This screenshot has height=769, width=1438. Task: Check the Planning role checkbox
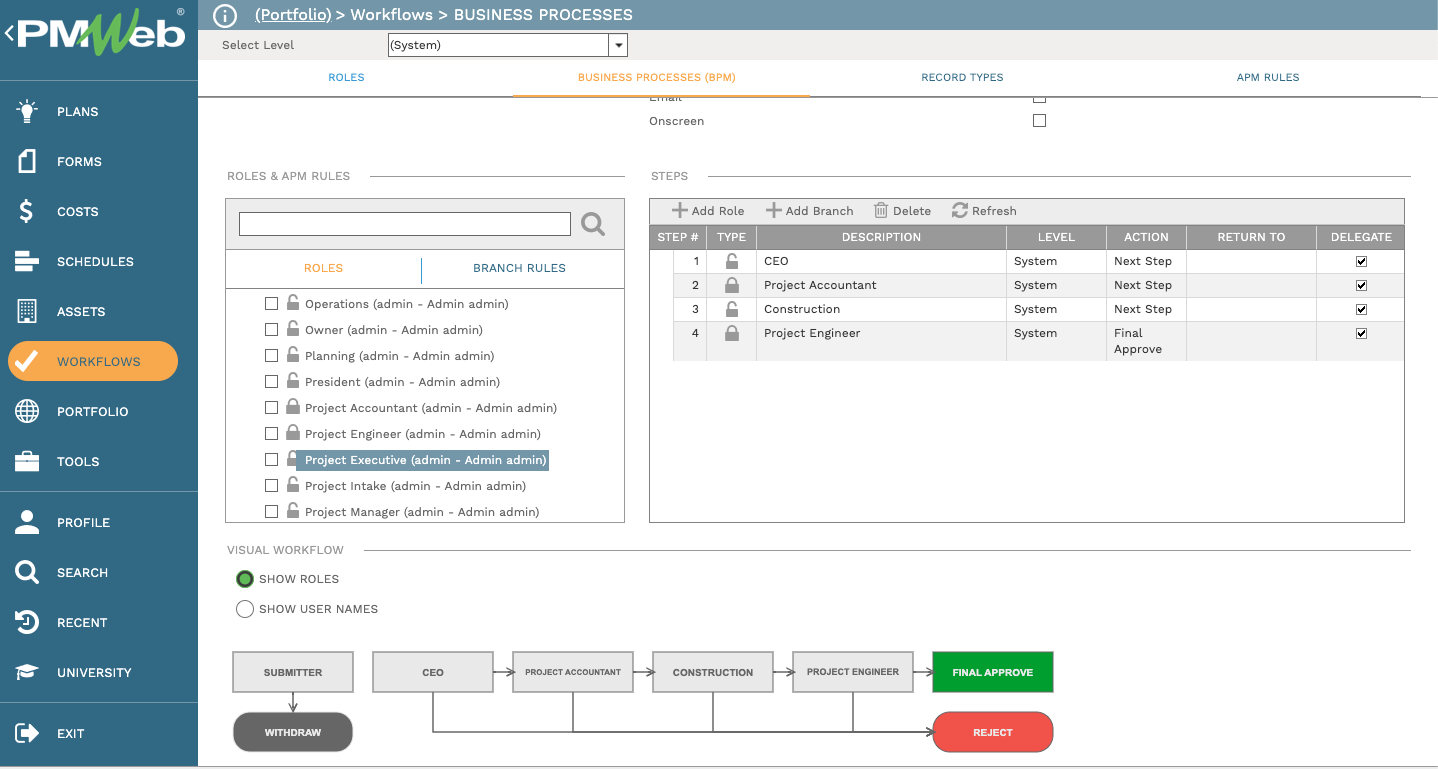pos(271,355)
